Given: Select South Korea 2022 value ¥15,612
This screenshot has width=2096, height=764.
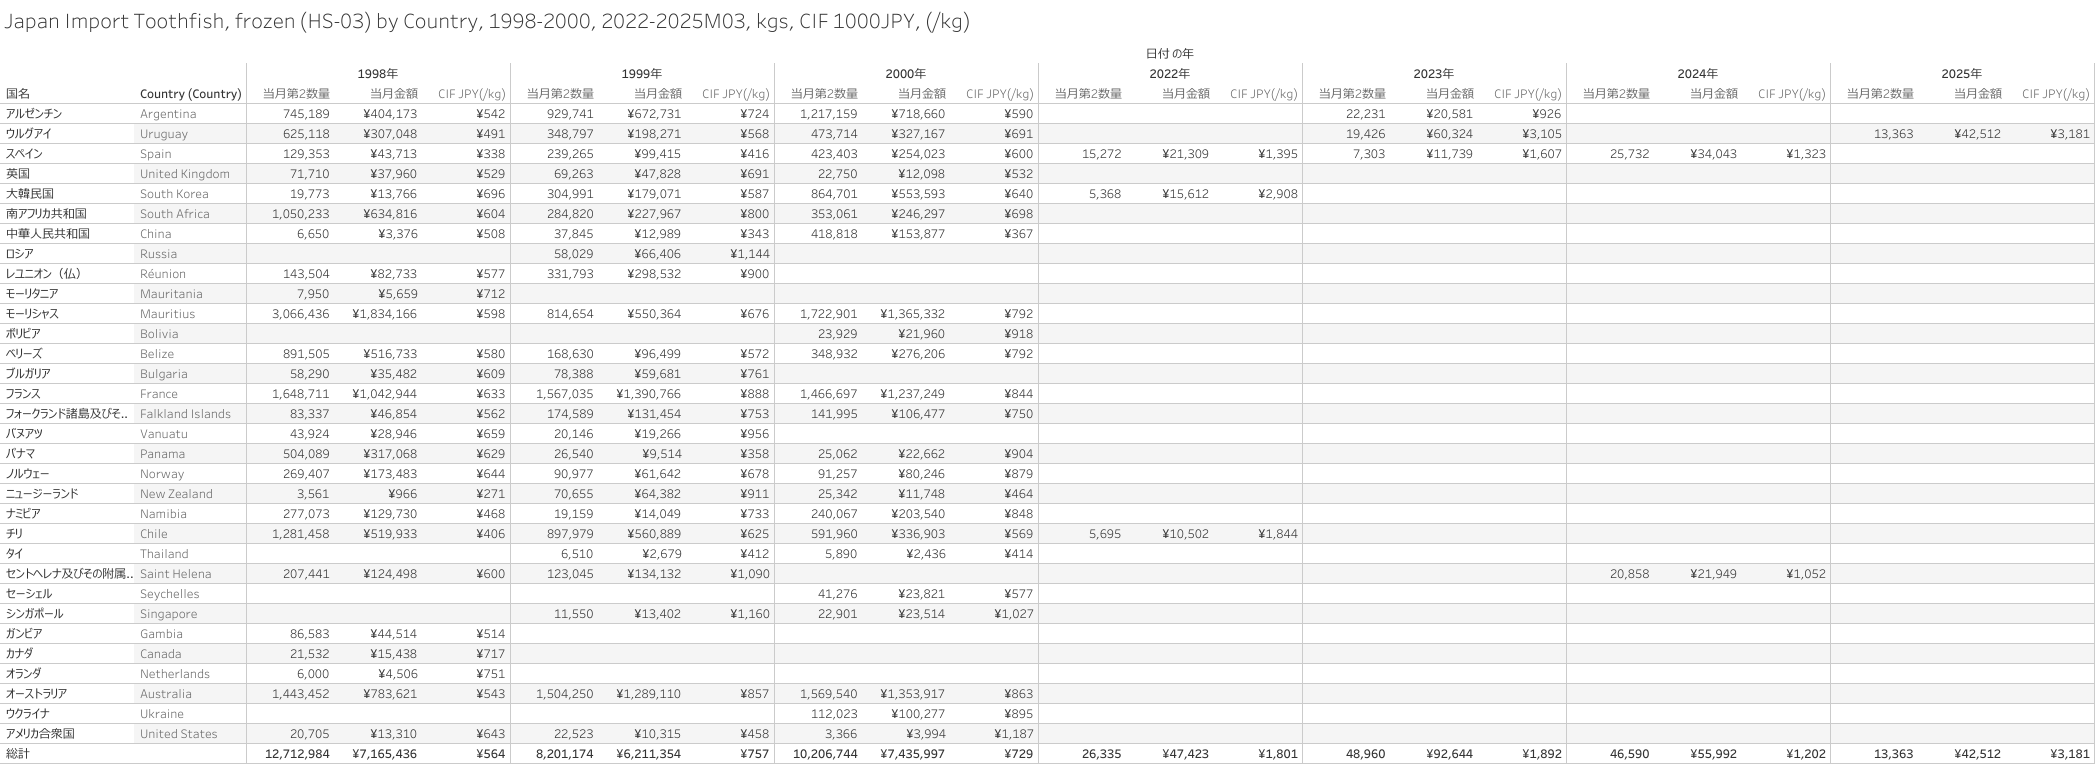Looking at the screenshot, I should 1185,194.
